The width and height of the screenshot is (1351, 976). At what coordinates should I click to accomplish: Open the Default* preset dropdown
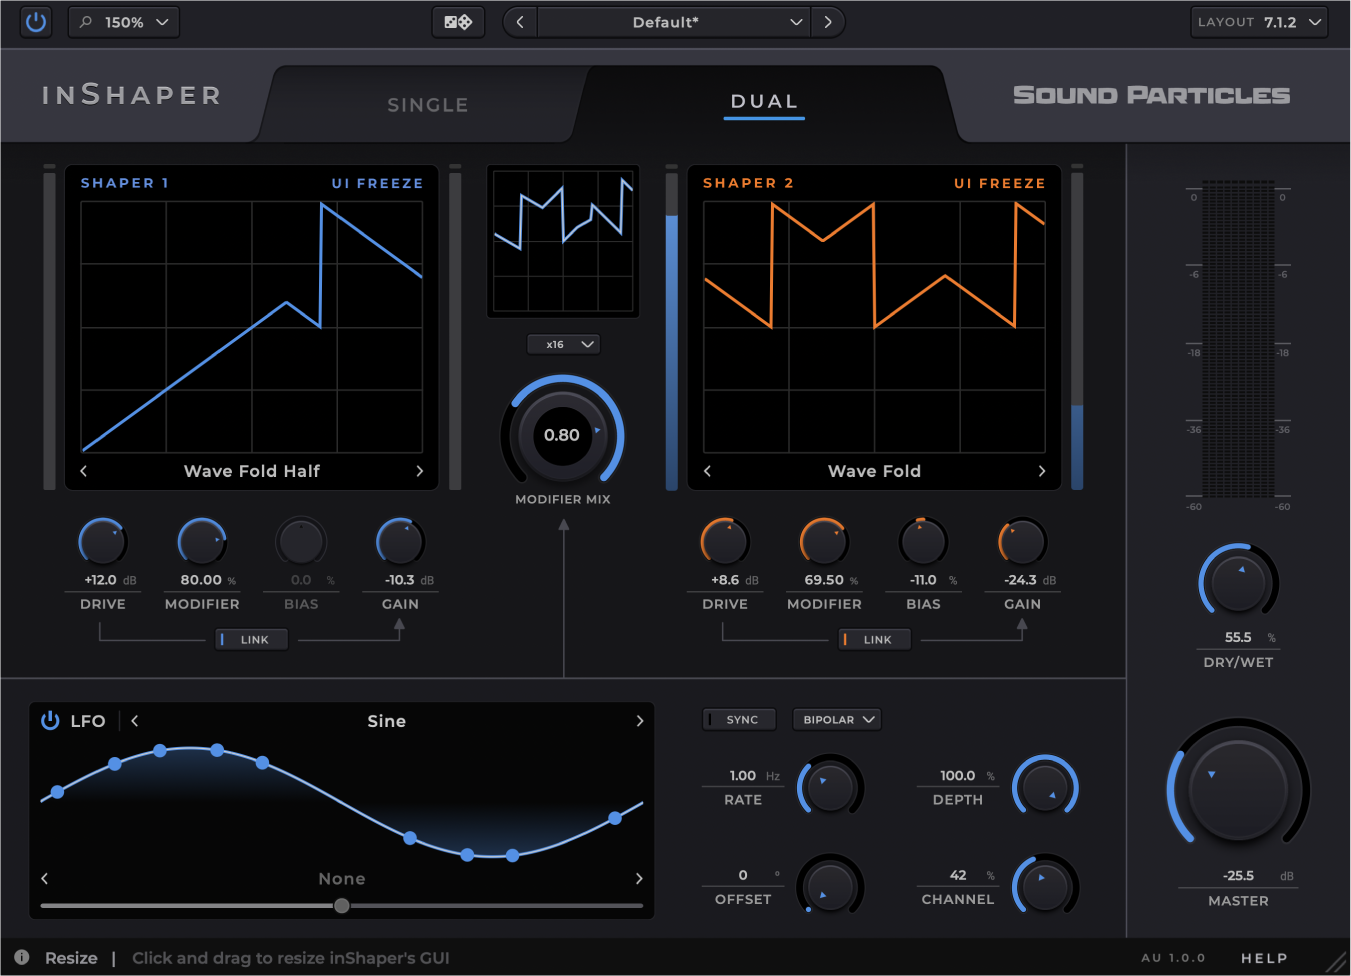click(x=674, y=22)
